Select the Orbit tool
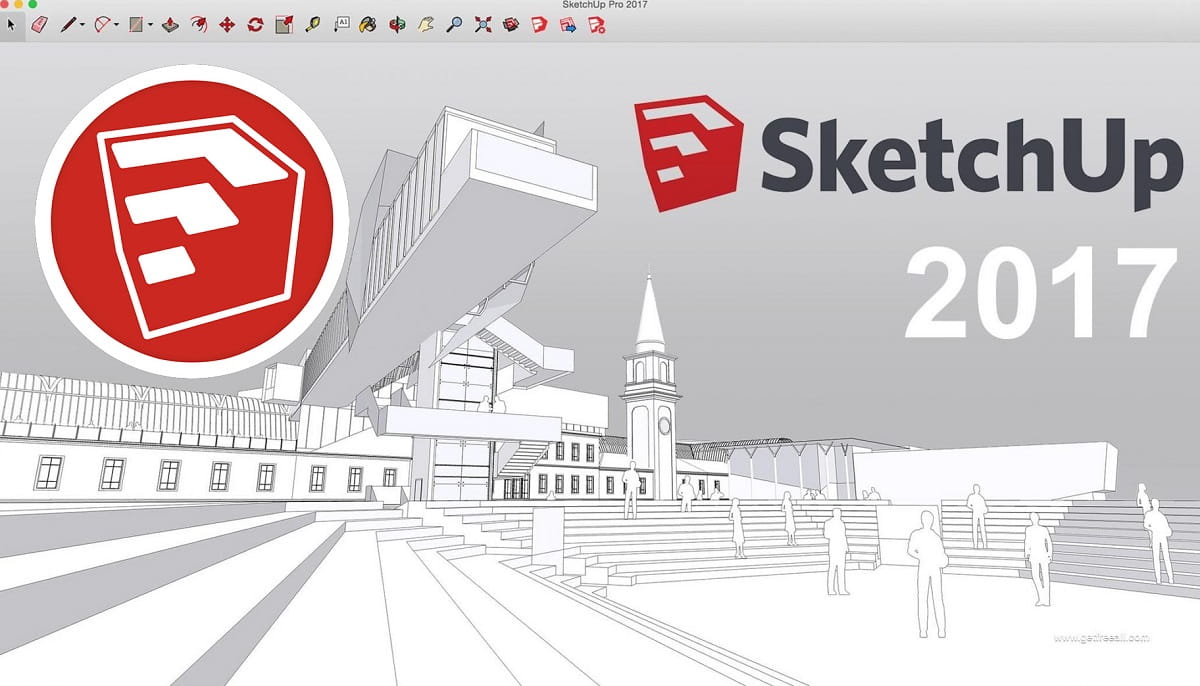Screen dimensions: 1200x686 [398, 23]
